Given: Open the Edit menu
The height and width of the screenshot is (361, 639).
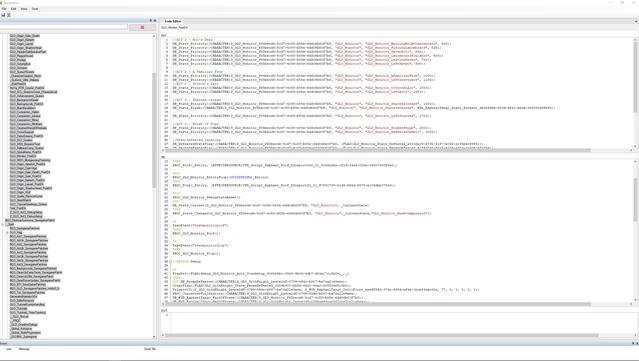Looking at the screenshot, I should pos(13,9).
